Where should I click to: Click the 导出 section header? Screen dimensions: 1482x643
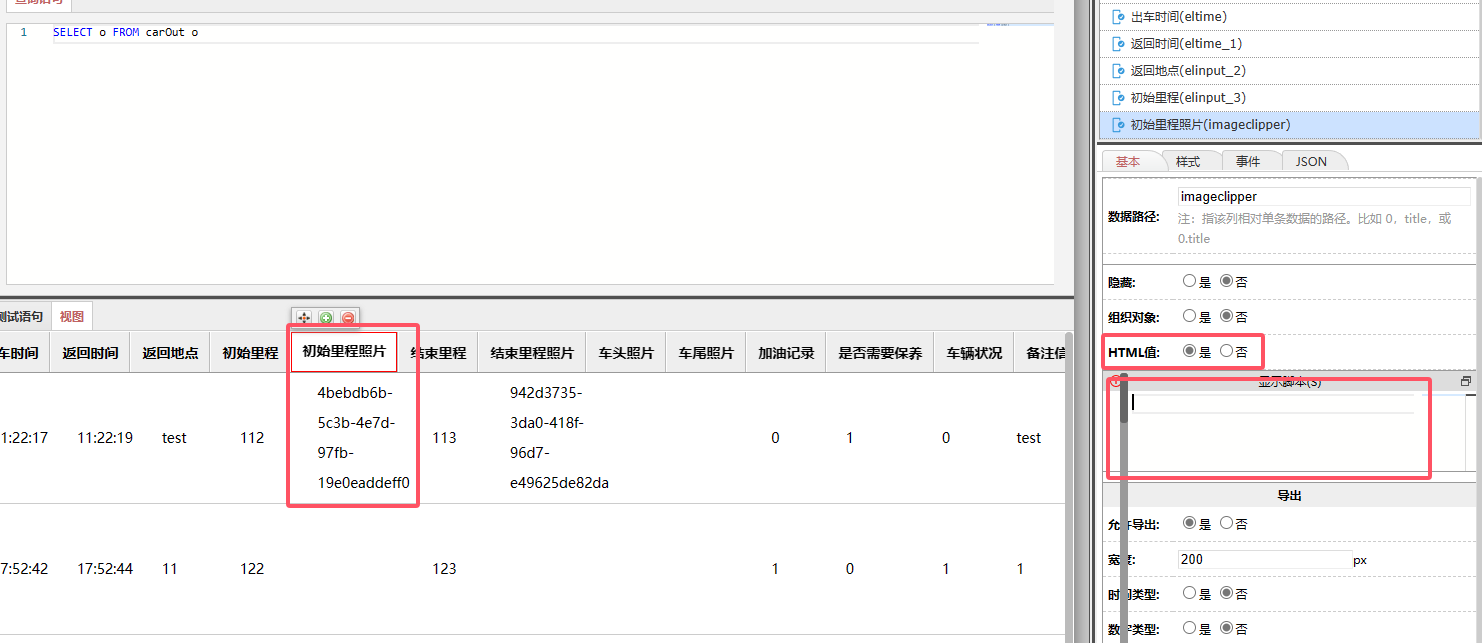coord(1289,496)
